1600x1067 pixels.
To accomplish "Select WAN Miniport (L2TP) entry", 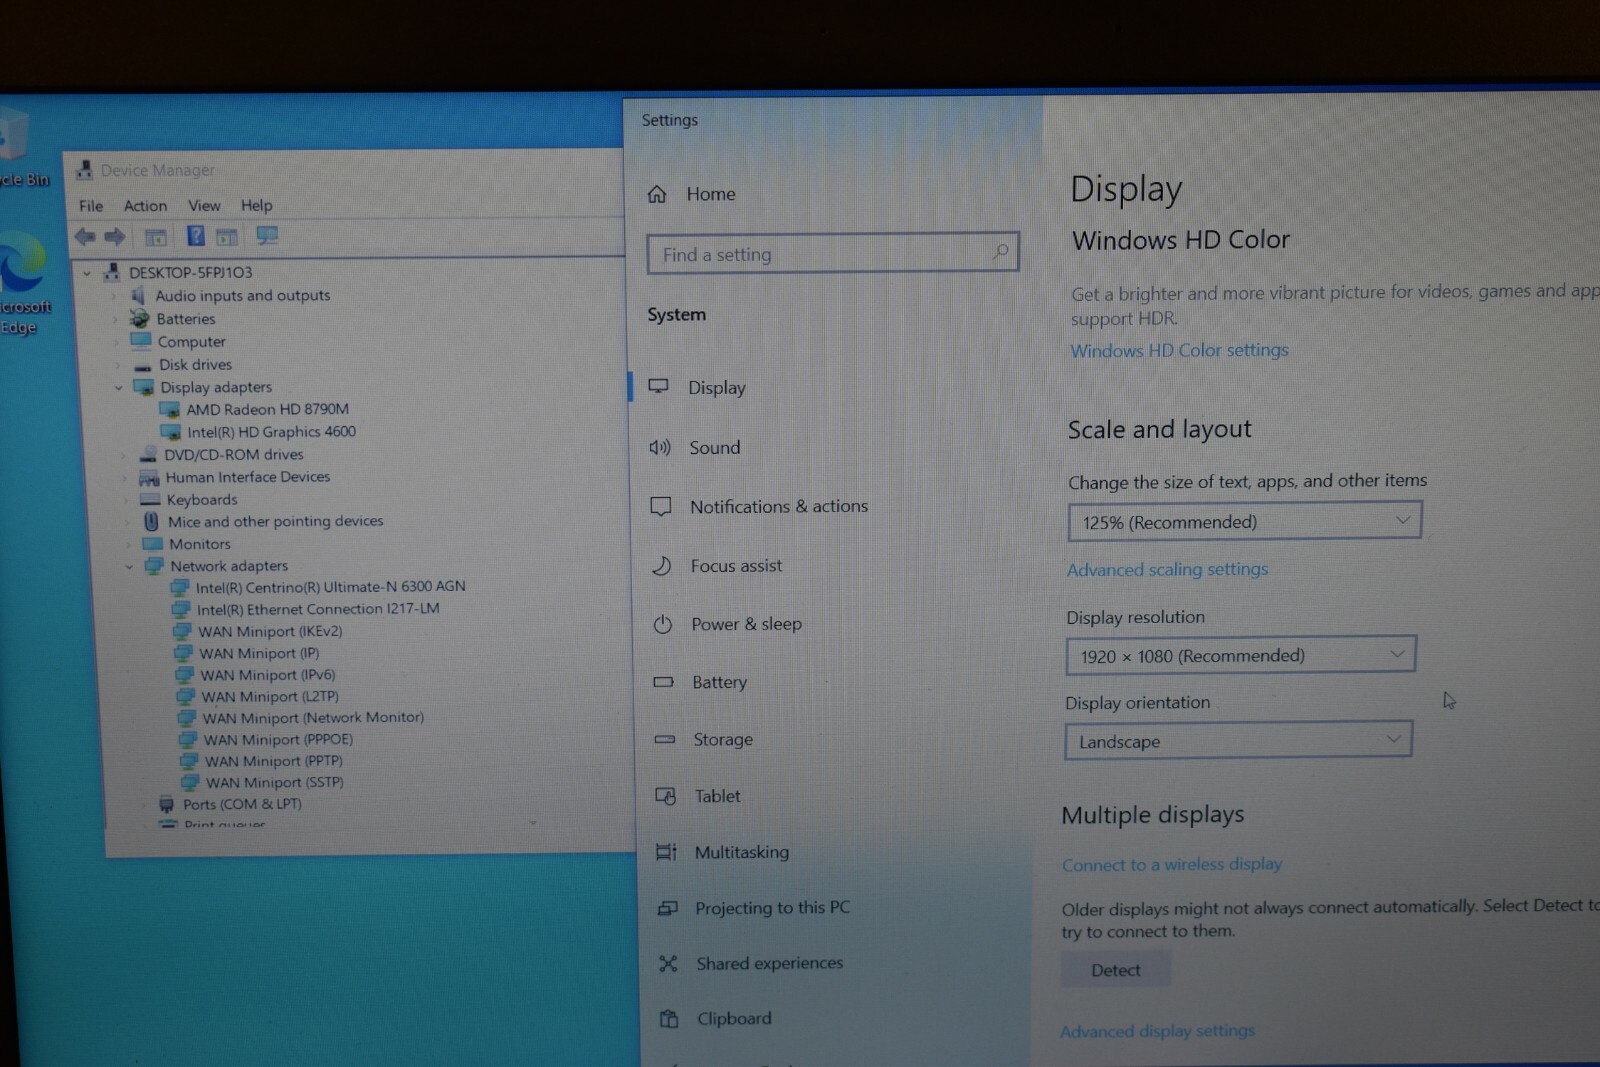I will coord(270,697).
